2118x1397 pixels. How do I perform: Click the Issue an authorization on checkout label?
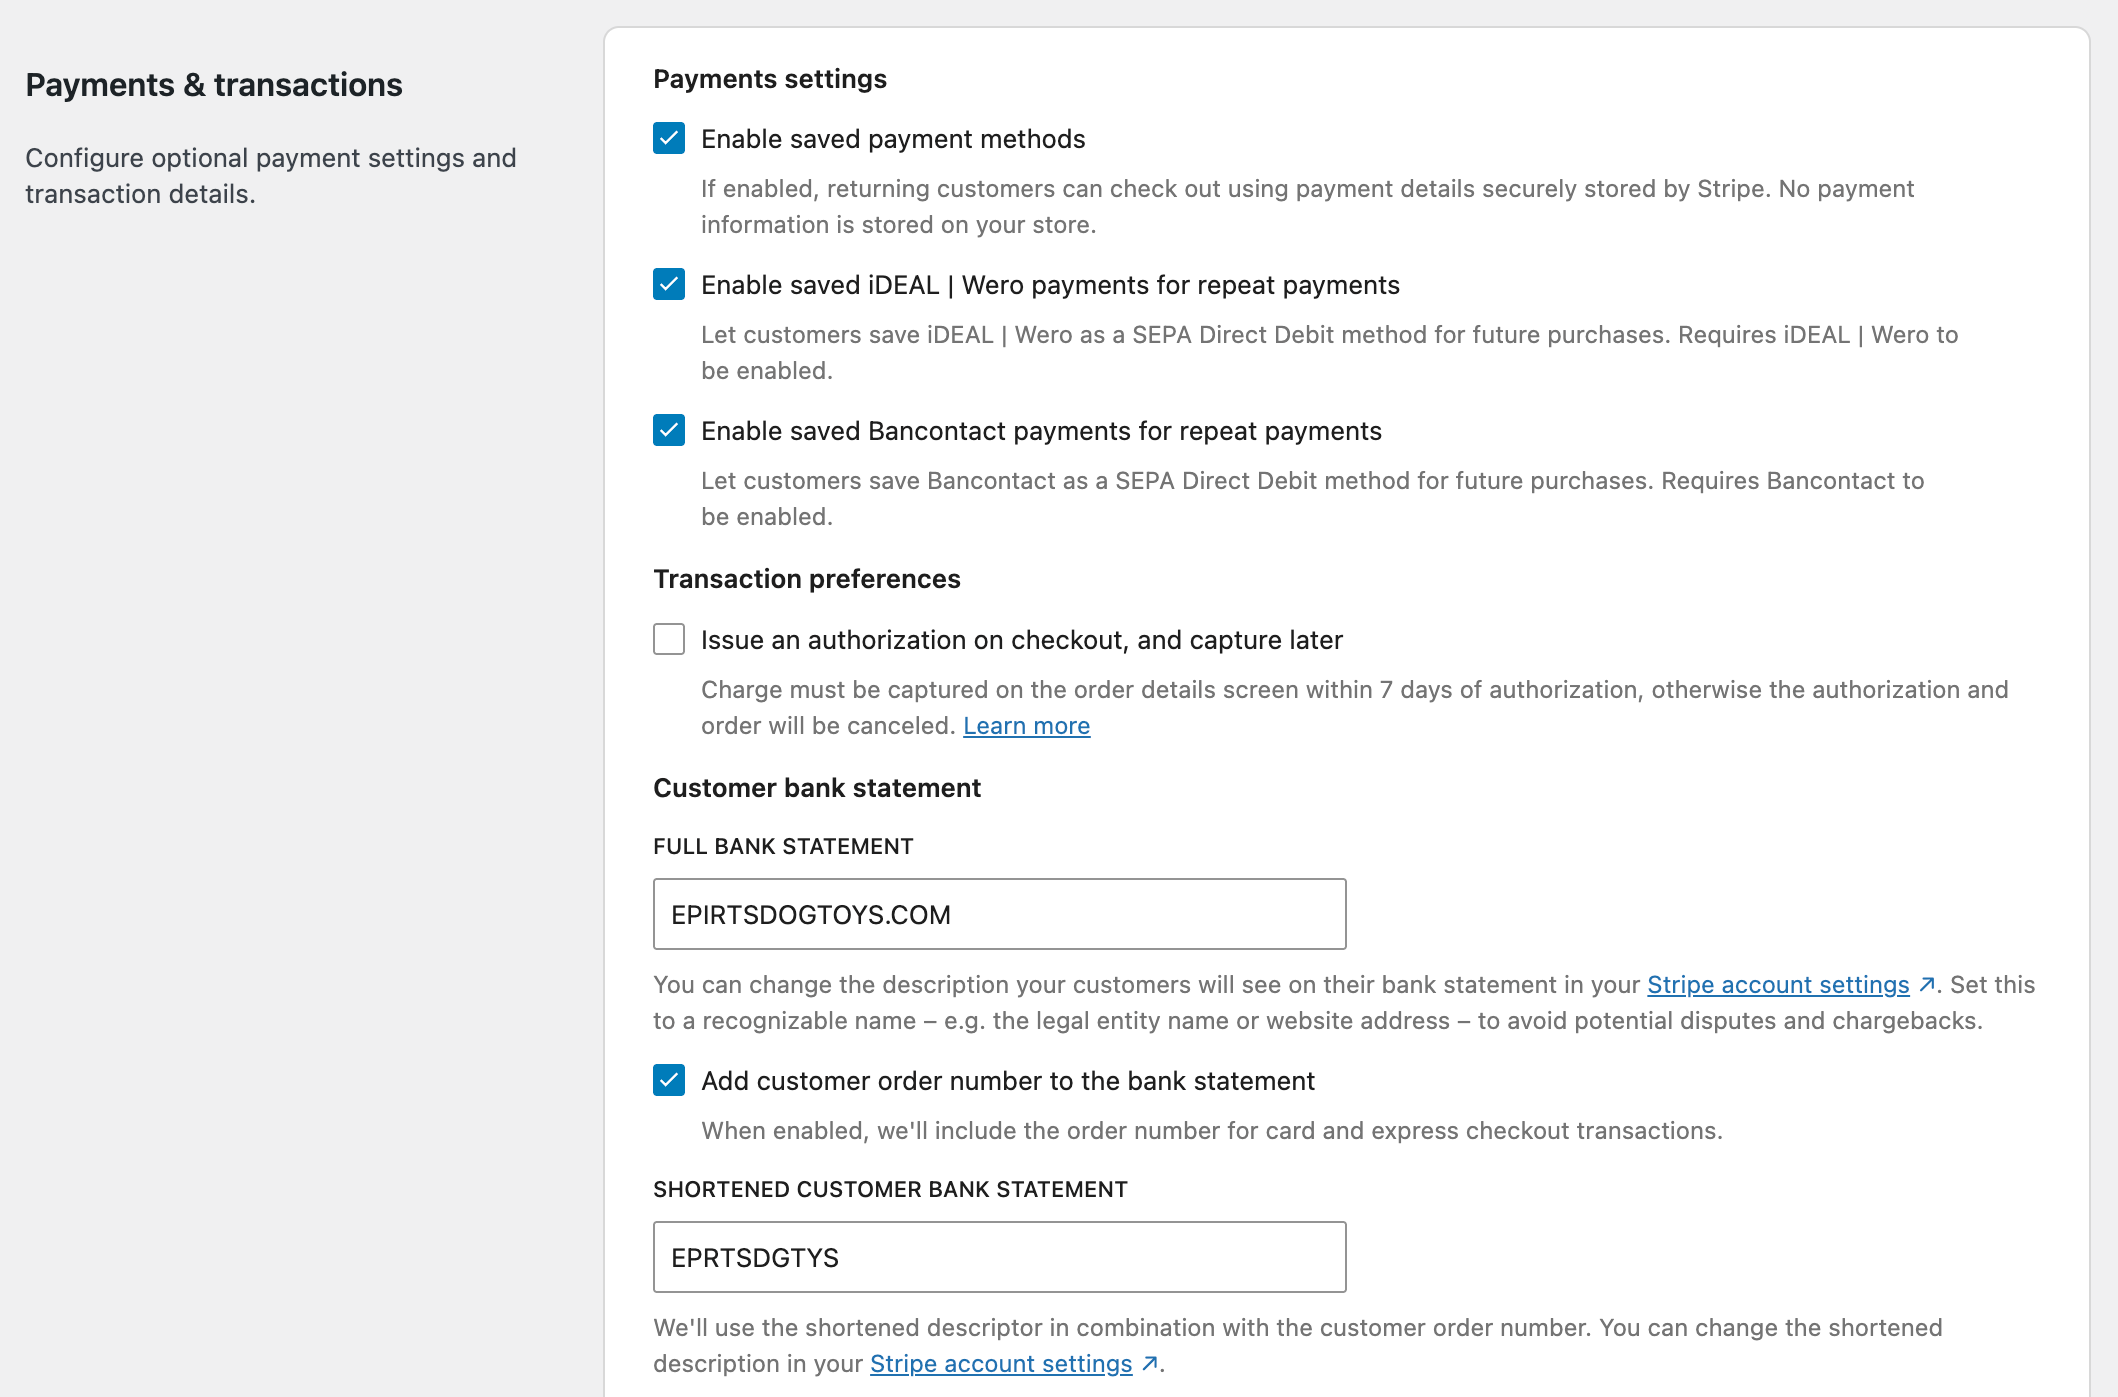(1021, 640)
